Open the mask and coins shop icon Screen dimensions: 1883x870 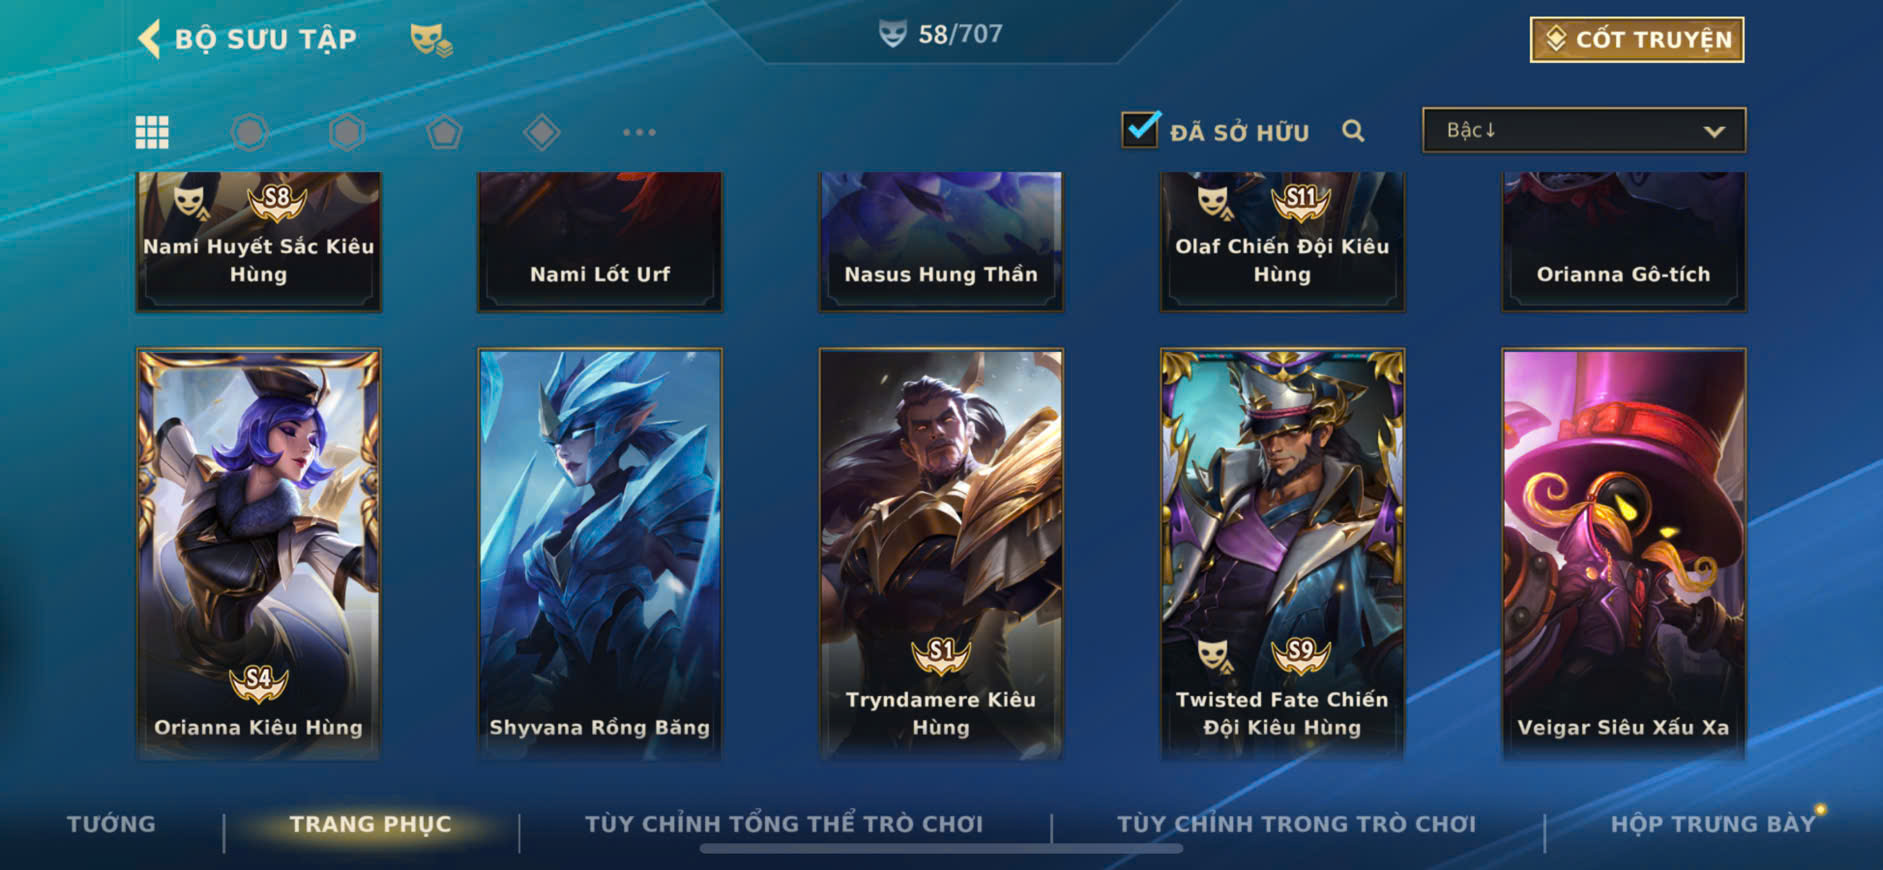coord(431,40)
